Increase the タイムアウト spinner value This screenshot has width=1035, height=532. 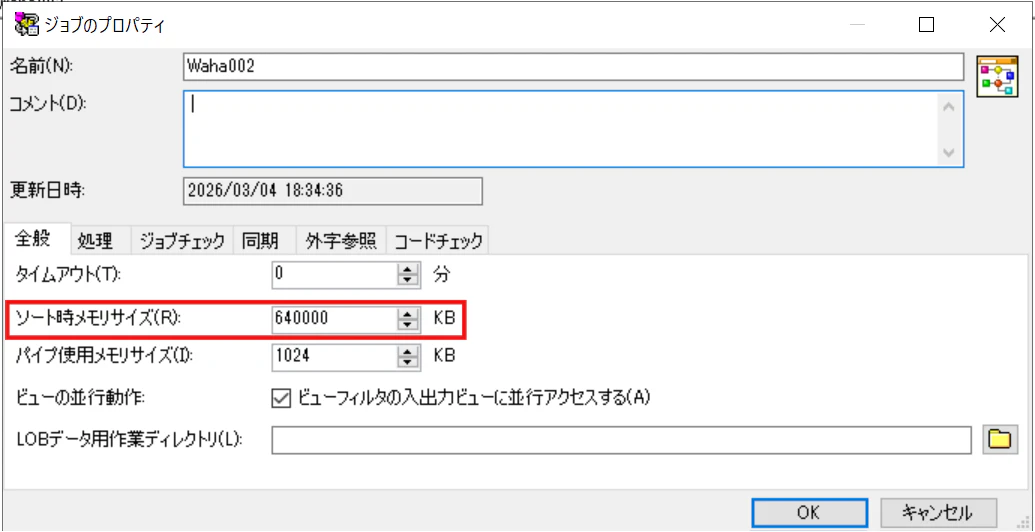click(x=408, y=269)
